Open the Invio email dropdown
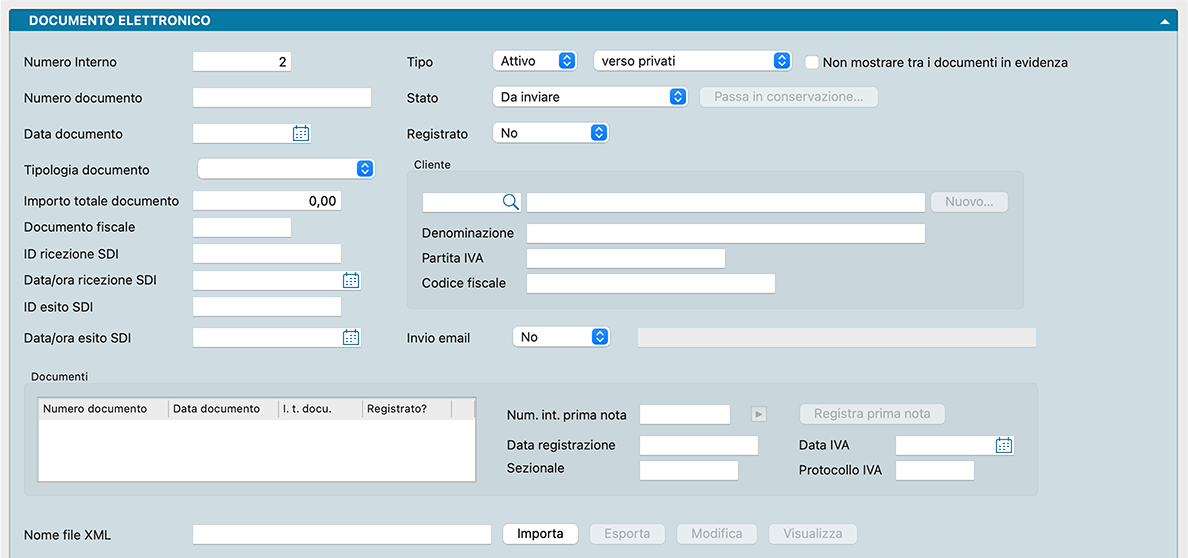This screenshot has height=558, width=1188. tap(560, 337)
